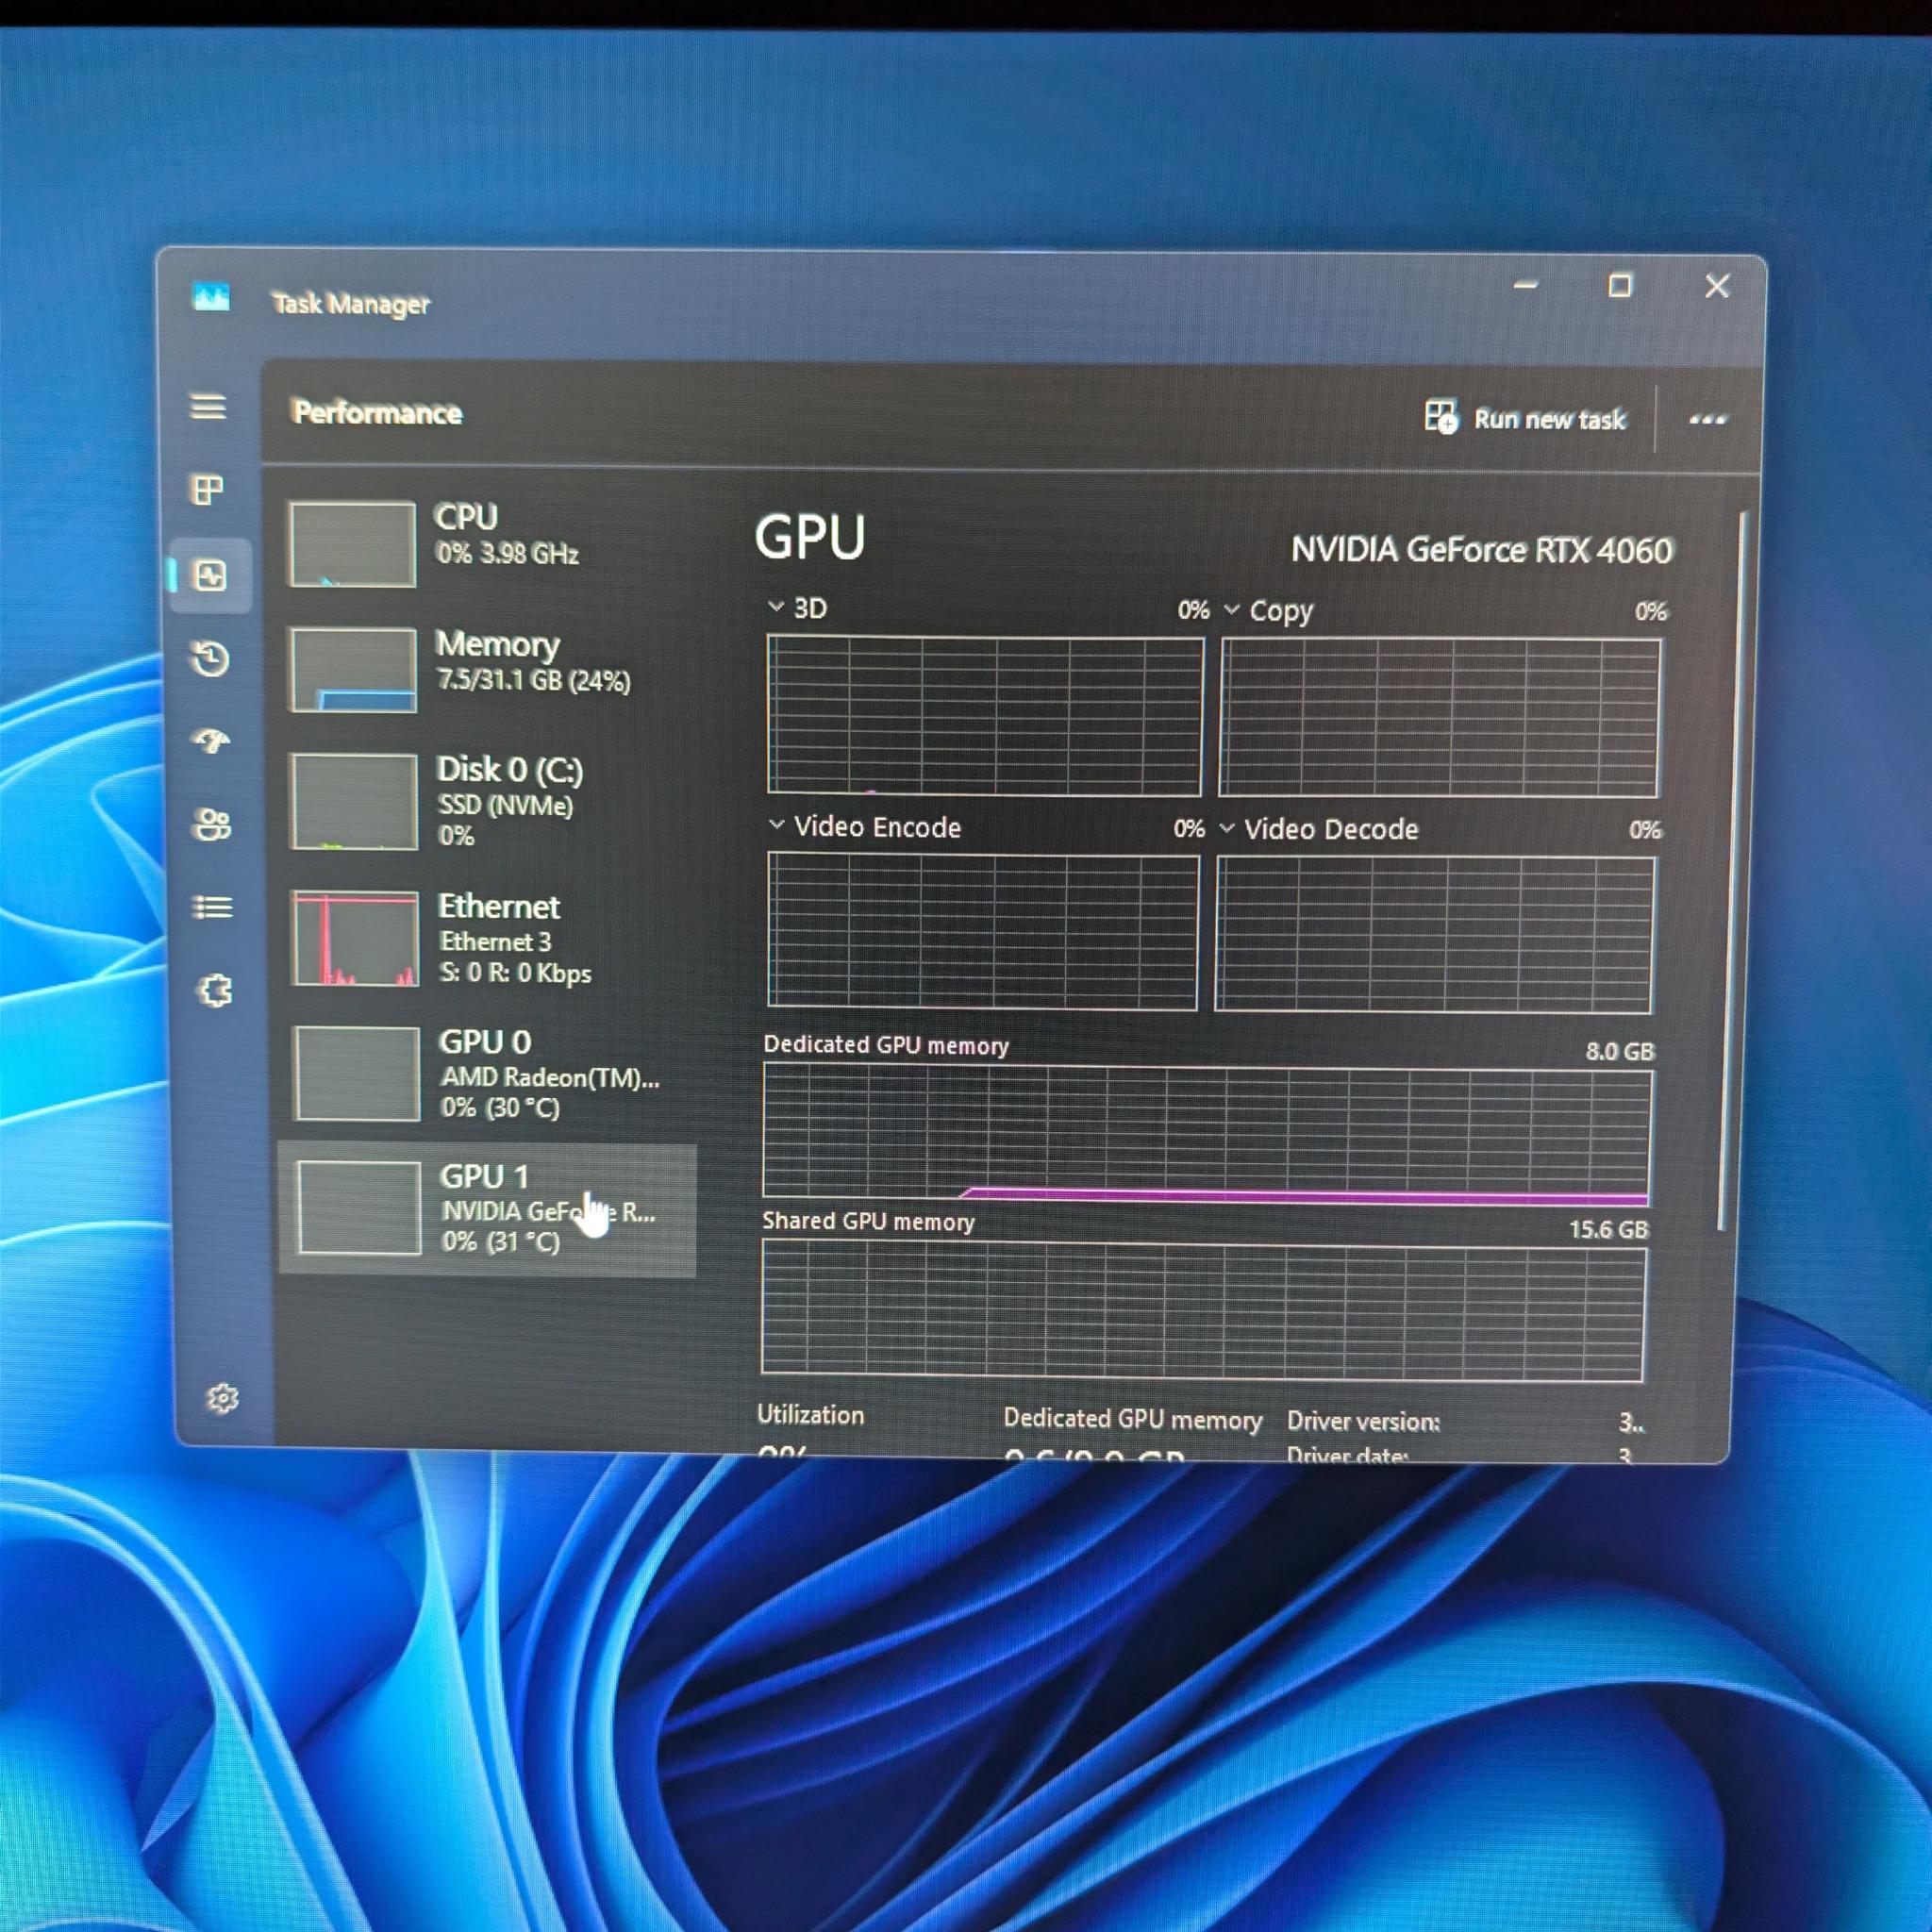Viewport: 1932px width, 1932px height.
Task: Click the Video Encode usage graph
Action: tap(982, 931)
